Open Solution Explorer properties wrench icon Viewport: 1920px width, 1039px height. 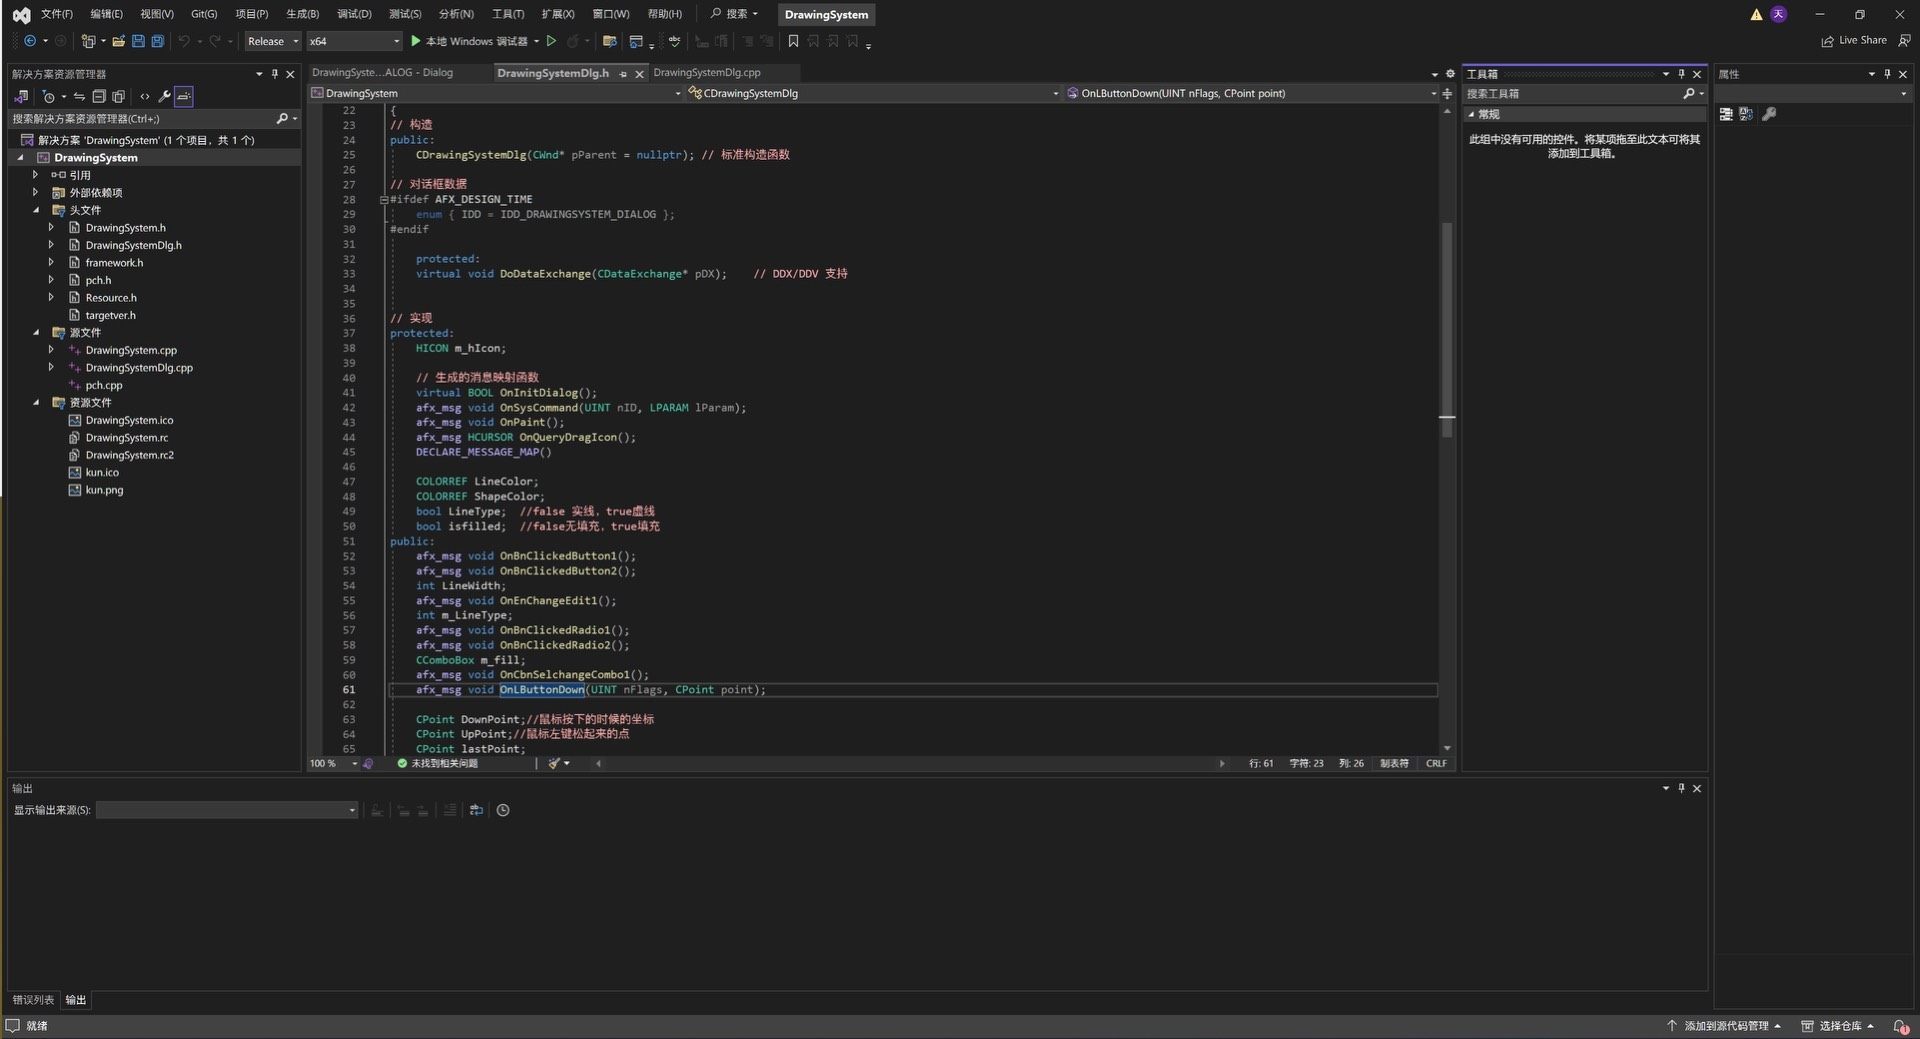click(164, 97)
